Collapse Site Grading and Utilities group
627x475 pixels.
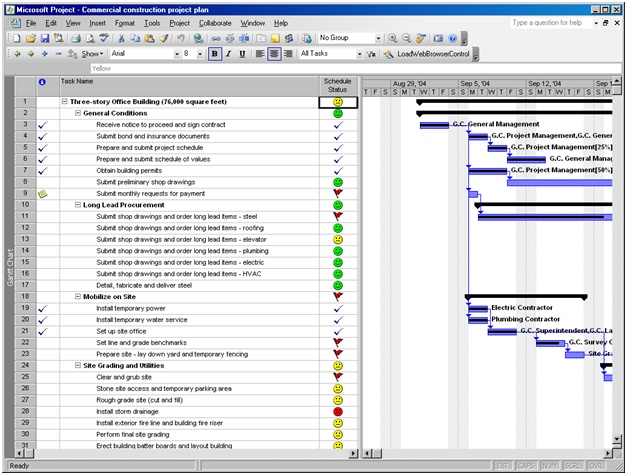click(78, 365)
